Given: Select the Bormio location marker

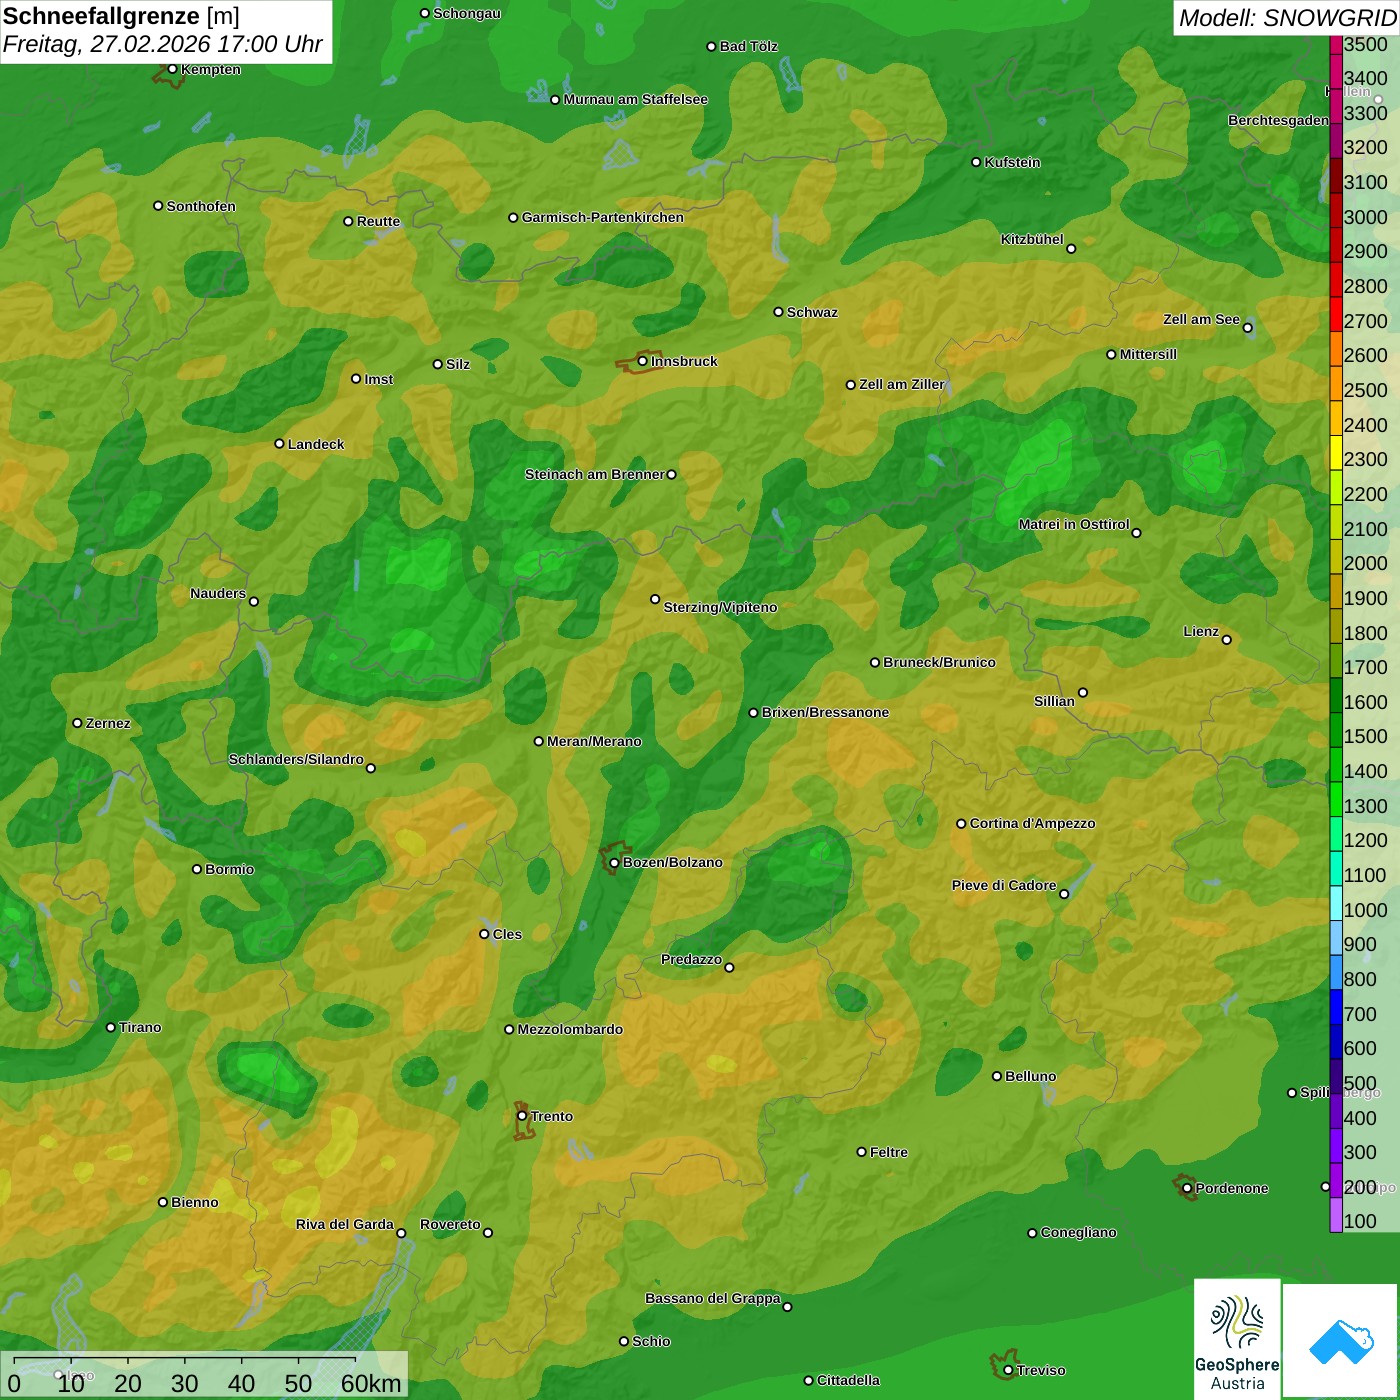Looking at the screenshot, I should pyautogui.click(x=197, y=869).
